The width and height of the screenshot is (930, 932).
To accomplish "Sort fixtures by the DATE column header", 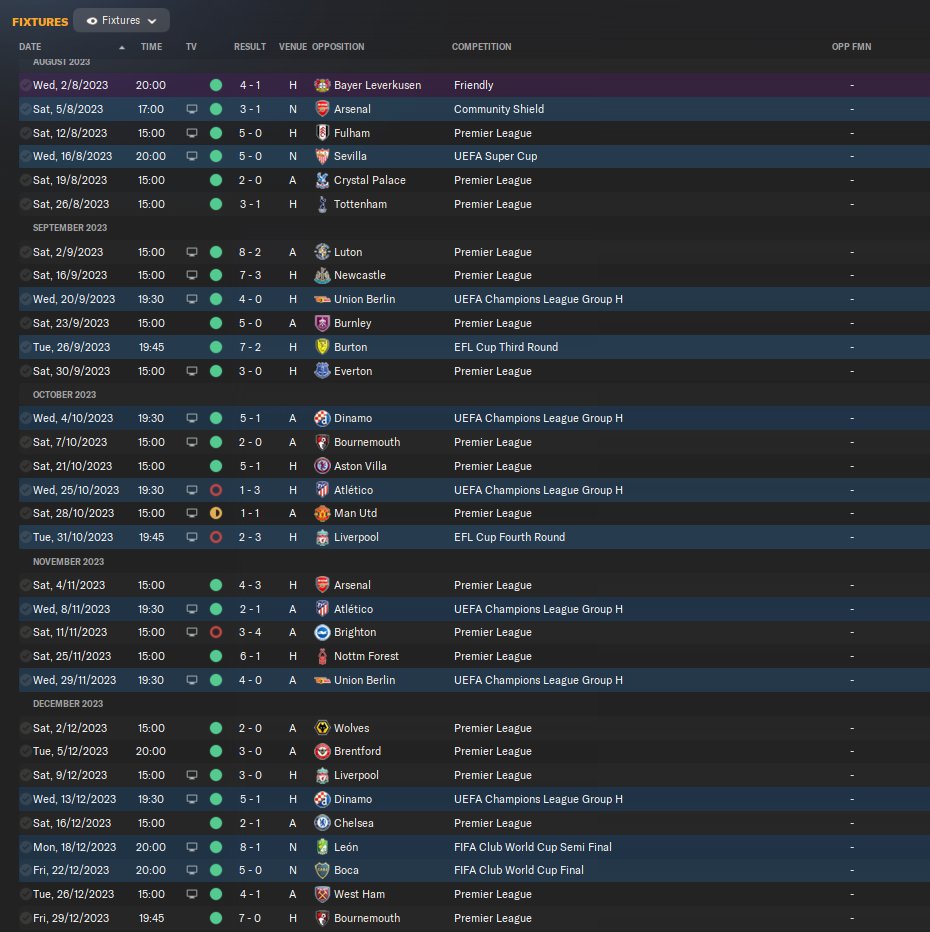I will point(30,46).
